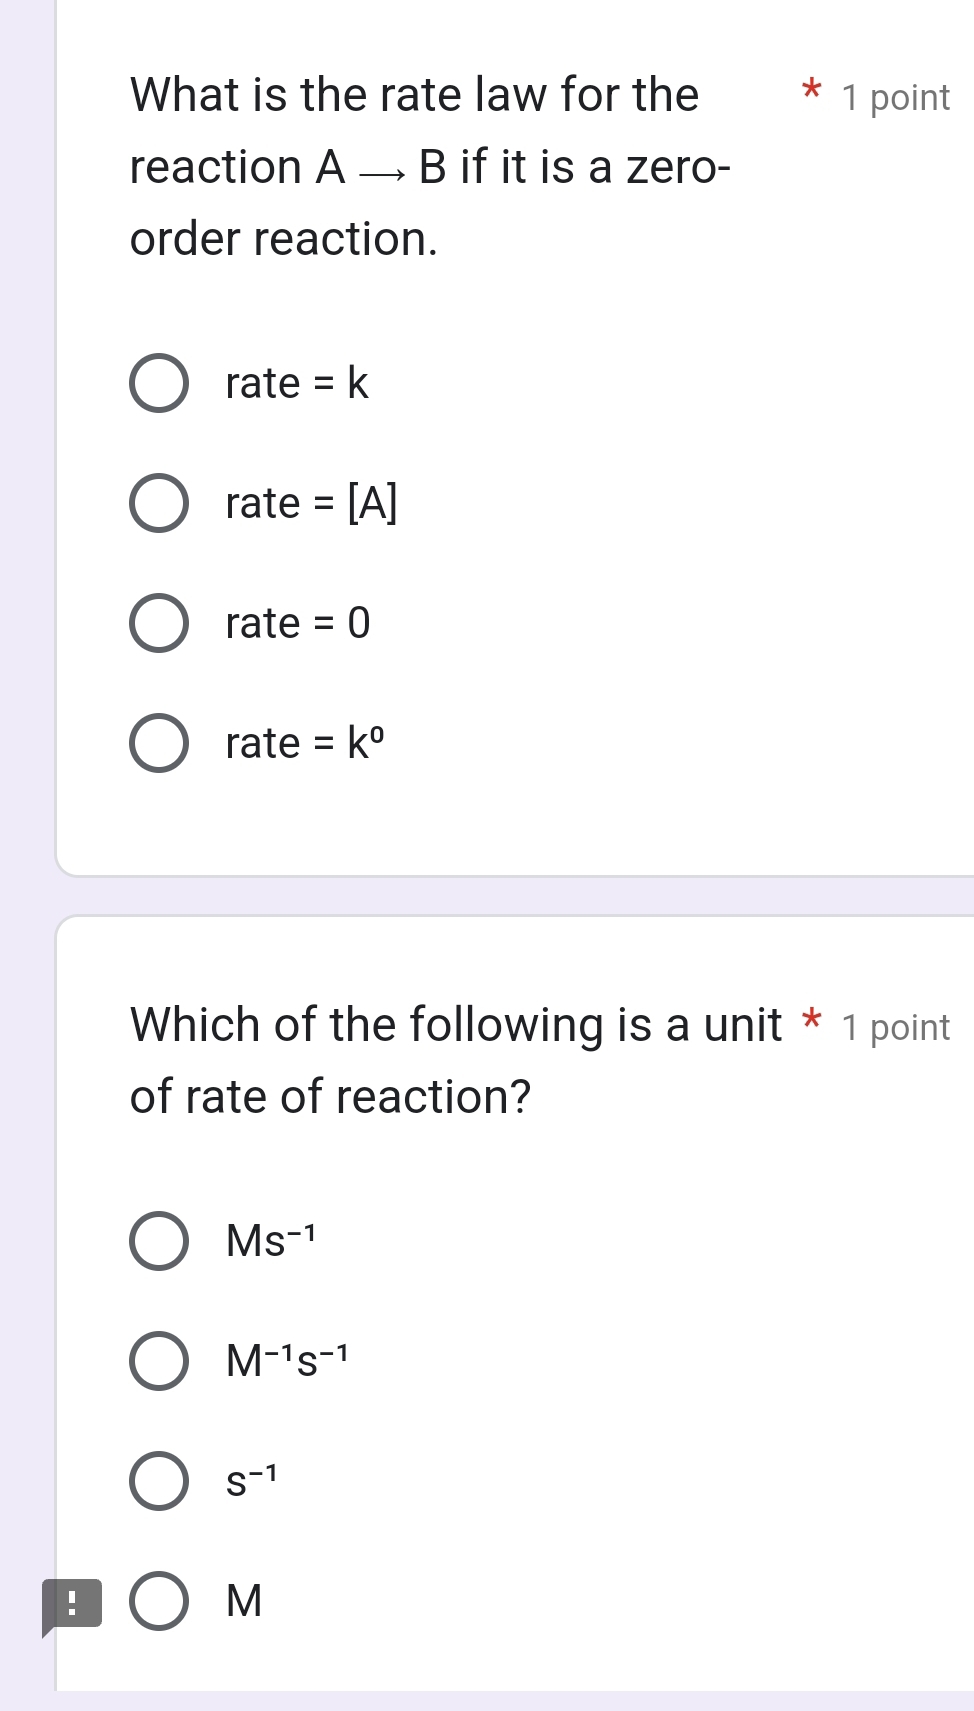Choose 'Ms⁻¹' as the rate unit
The width and height of the screenshot is (974, 1711).
point(270,1241)
